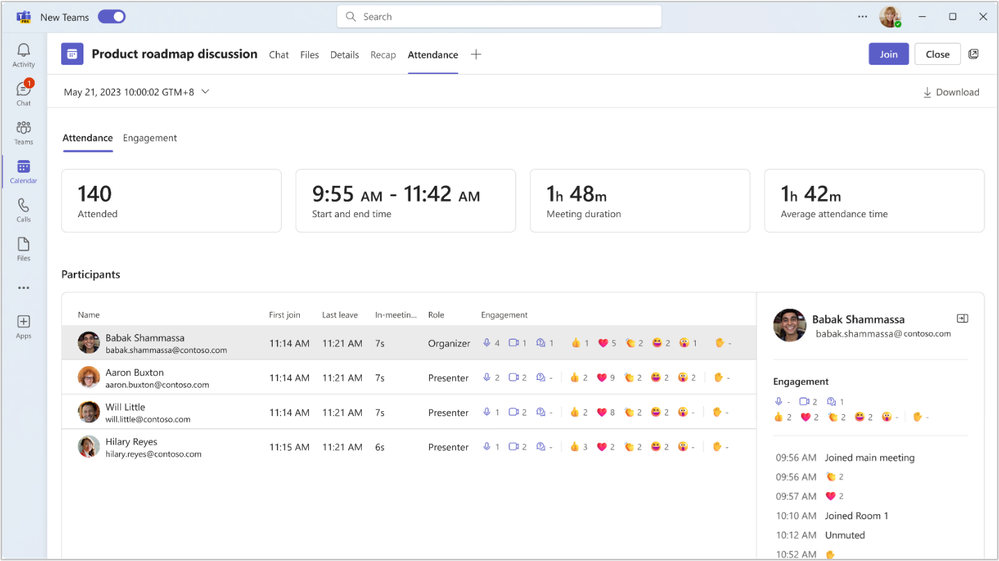Image resolution: width=999 pixels, height=561 pixels.
Task: Close Babak Shammassa's details panel icon
Action: point(963,318)
